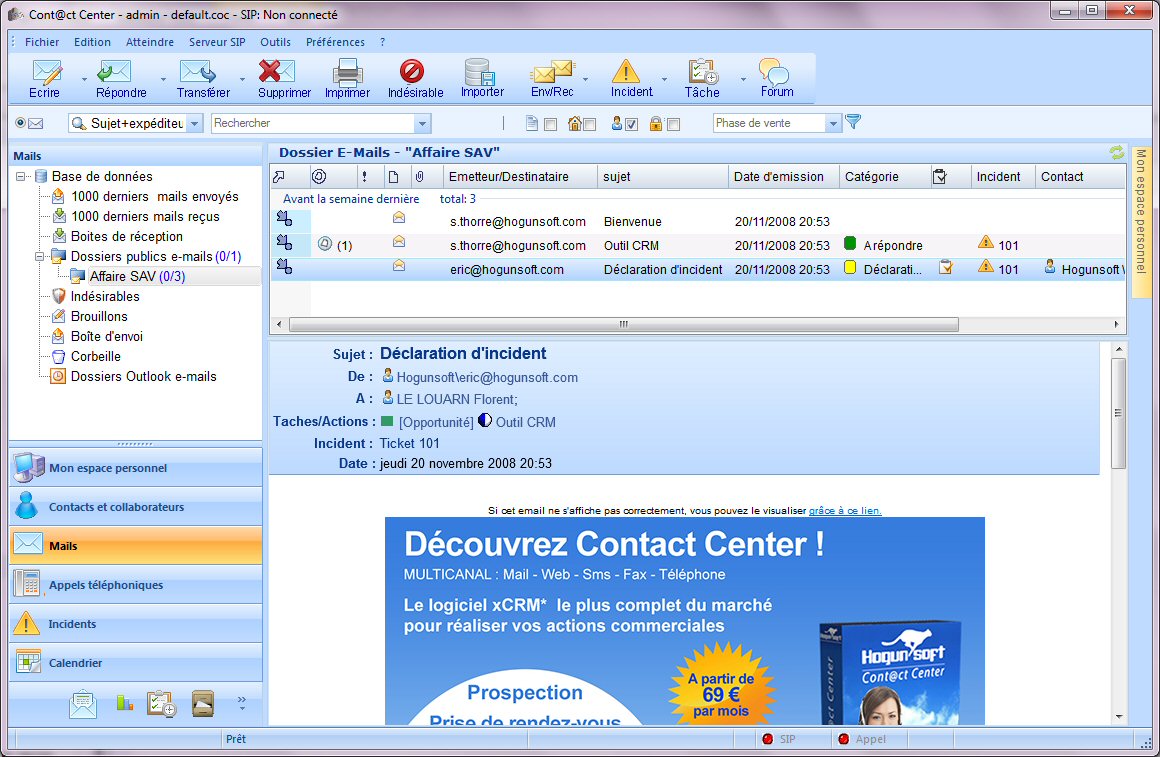Viewport: 1160px width, 757px height.
Task: Uncheck the contact person filter checkbox
Action: coord(631,124)
